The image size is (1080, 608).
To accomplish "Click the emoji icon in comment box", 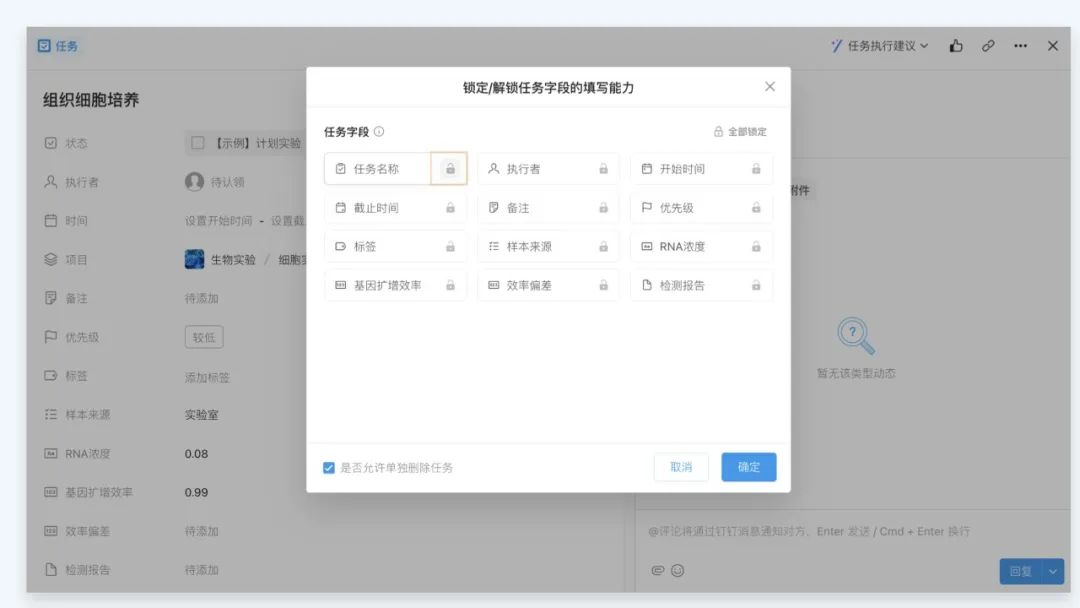I will coord(677,571).
